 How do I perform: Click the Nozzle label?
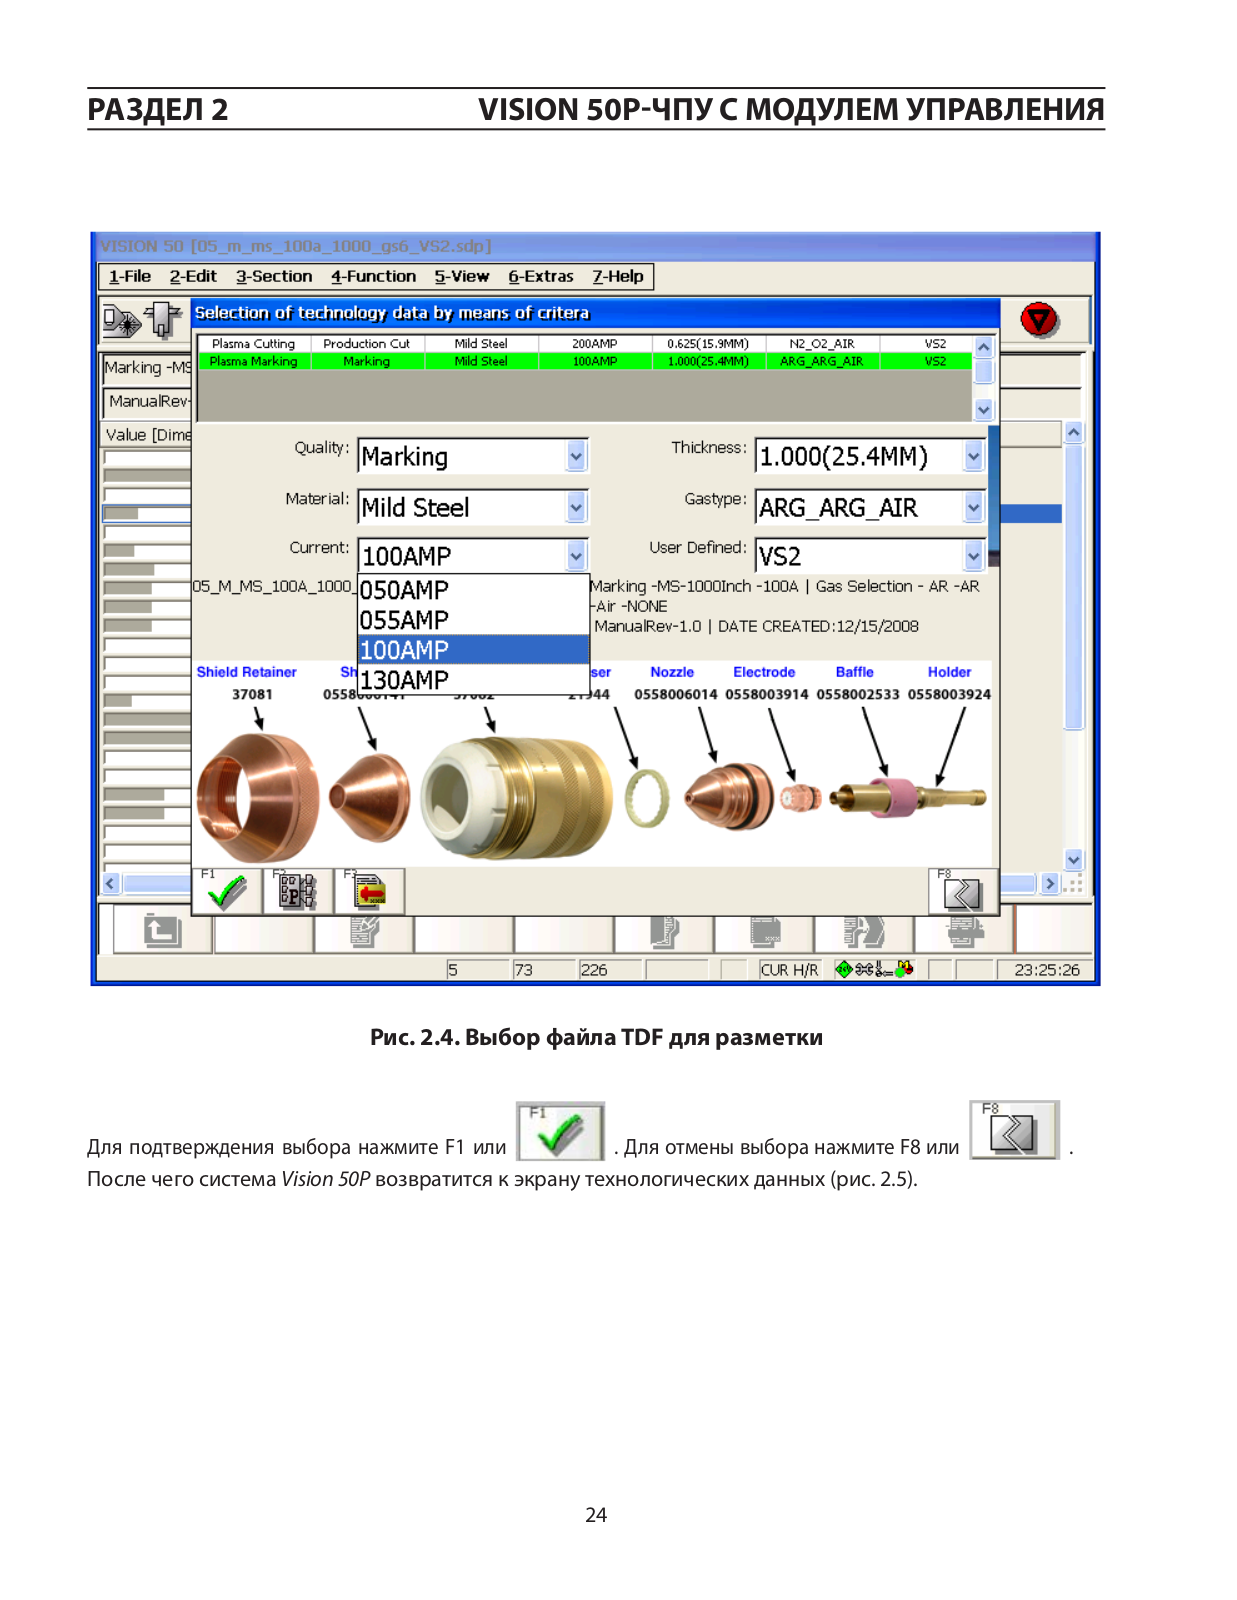672,672
